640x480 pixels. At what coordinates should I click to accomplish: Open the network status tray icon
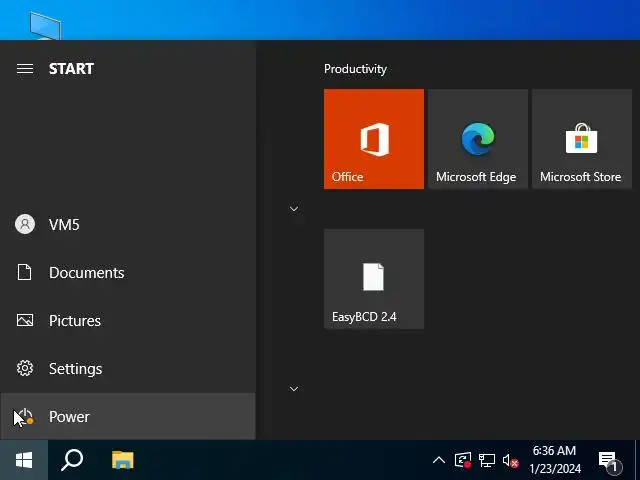(487, 460)
